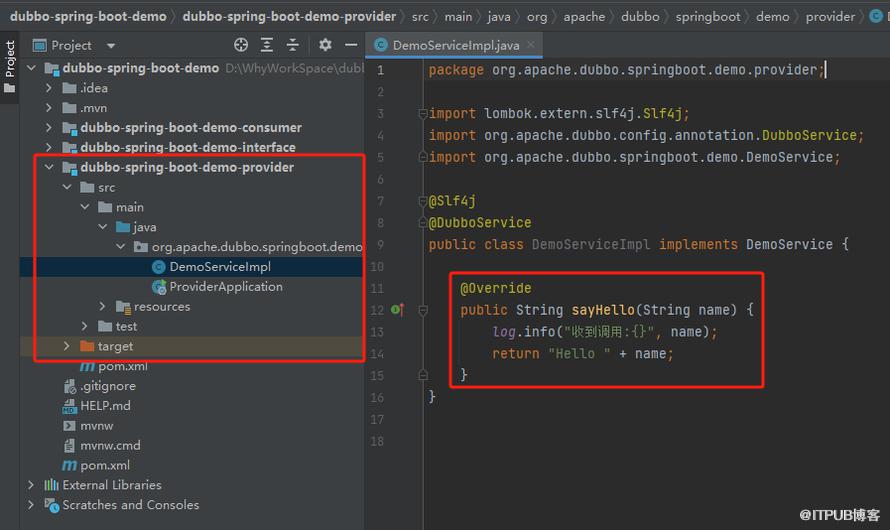Select the dubbo-spring-boot-demo-consumer module row

click(191, 128)
